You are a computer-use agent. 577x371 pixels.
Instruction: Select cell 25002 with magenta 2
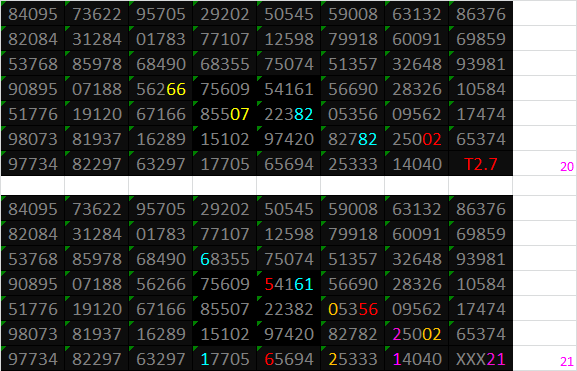click(x=417, y=334)
